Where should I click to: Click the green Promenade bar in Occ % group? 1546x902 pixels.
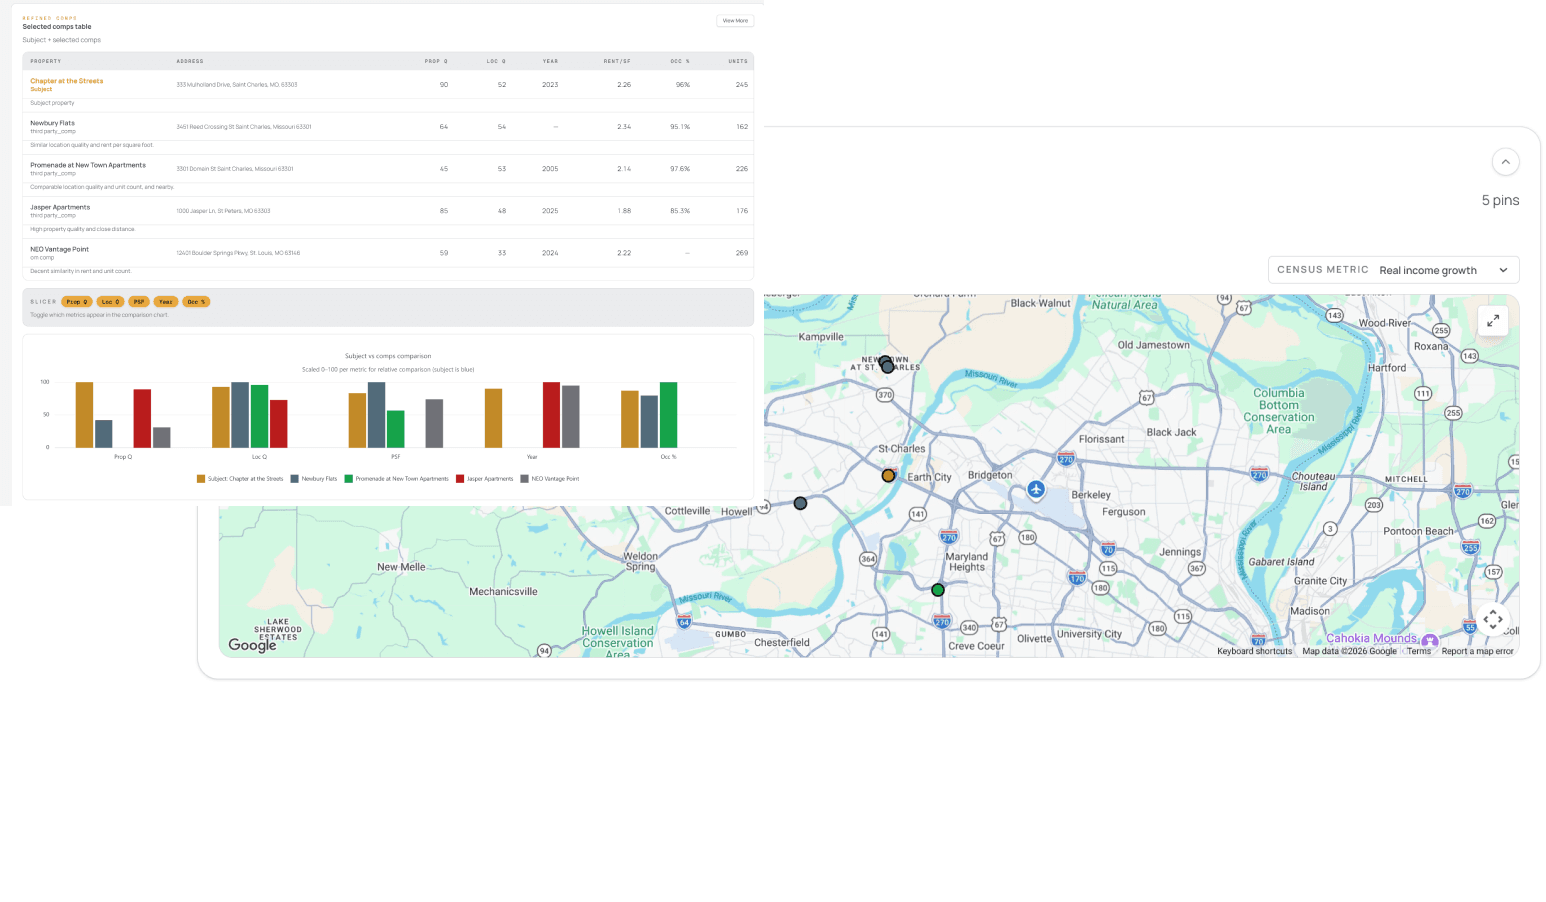(668, 415)
